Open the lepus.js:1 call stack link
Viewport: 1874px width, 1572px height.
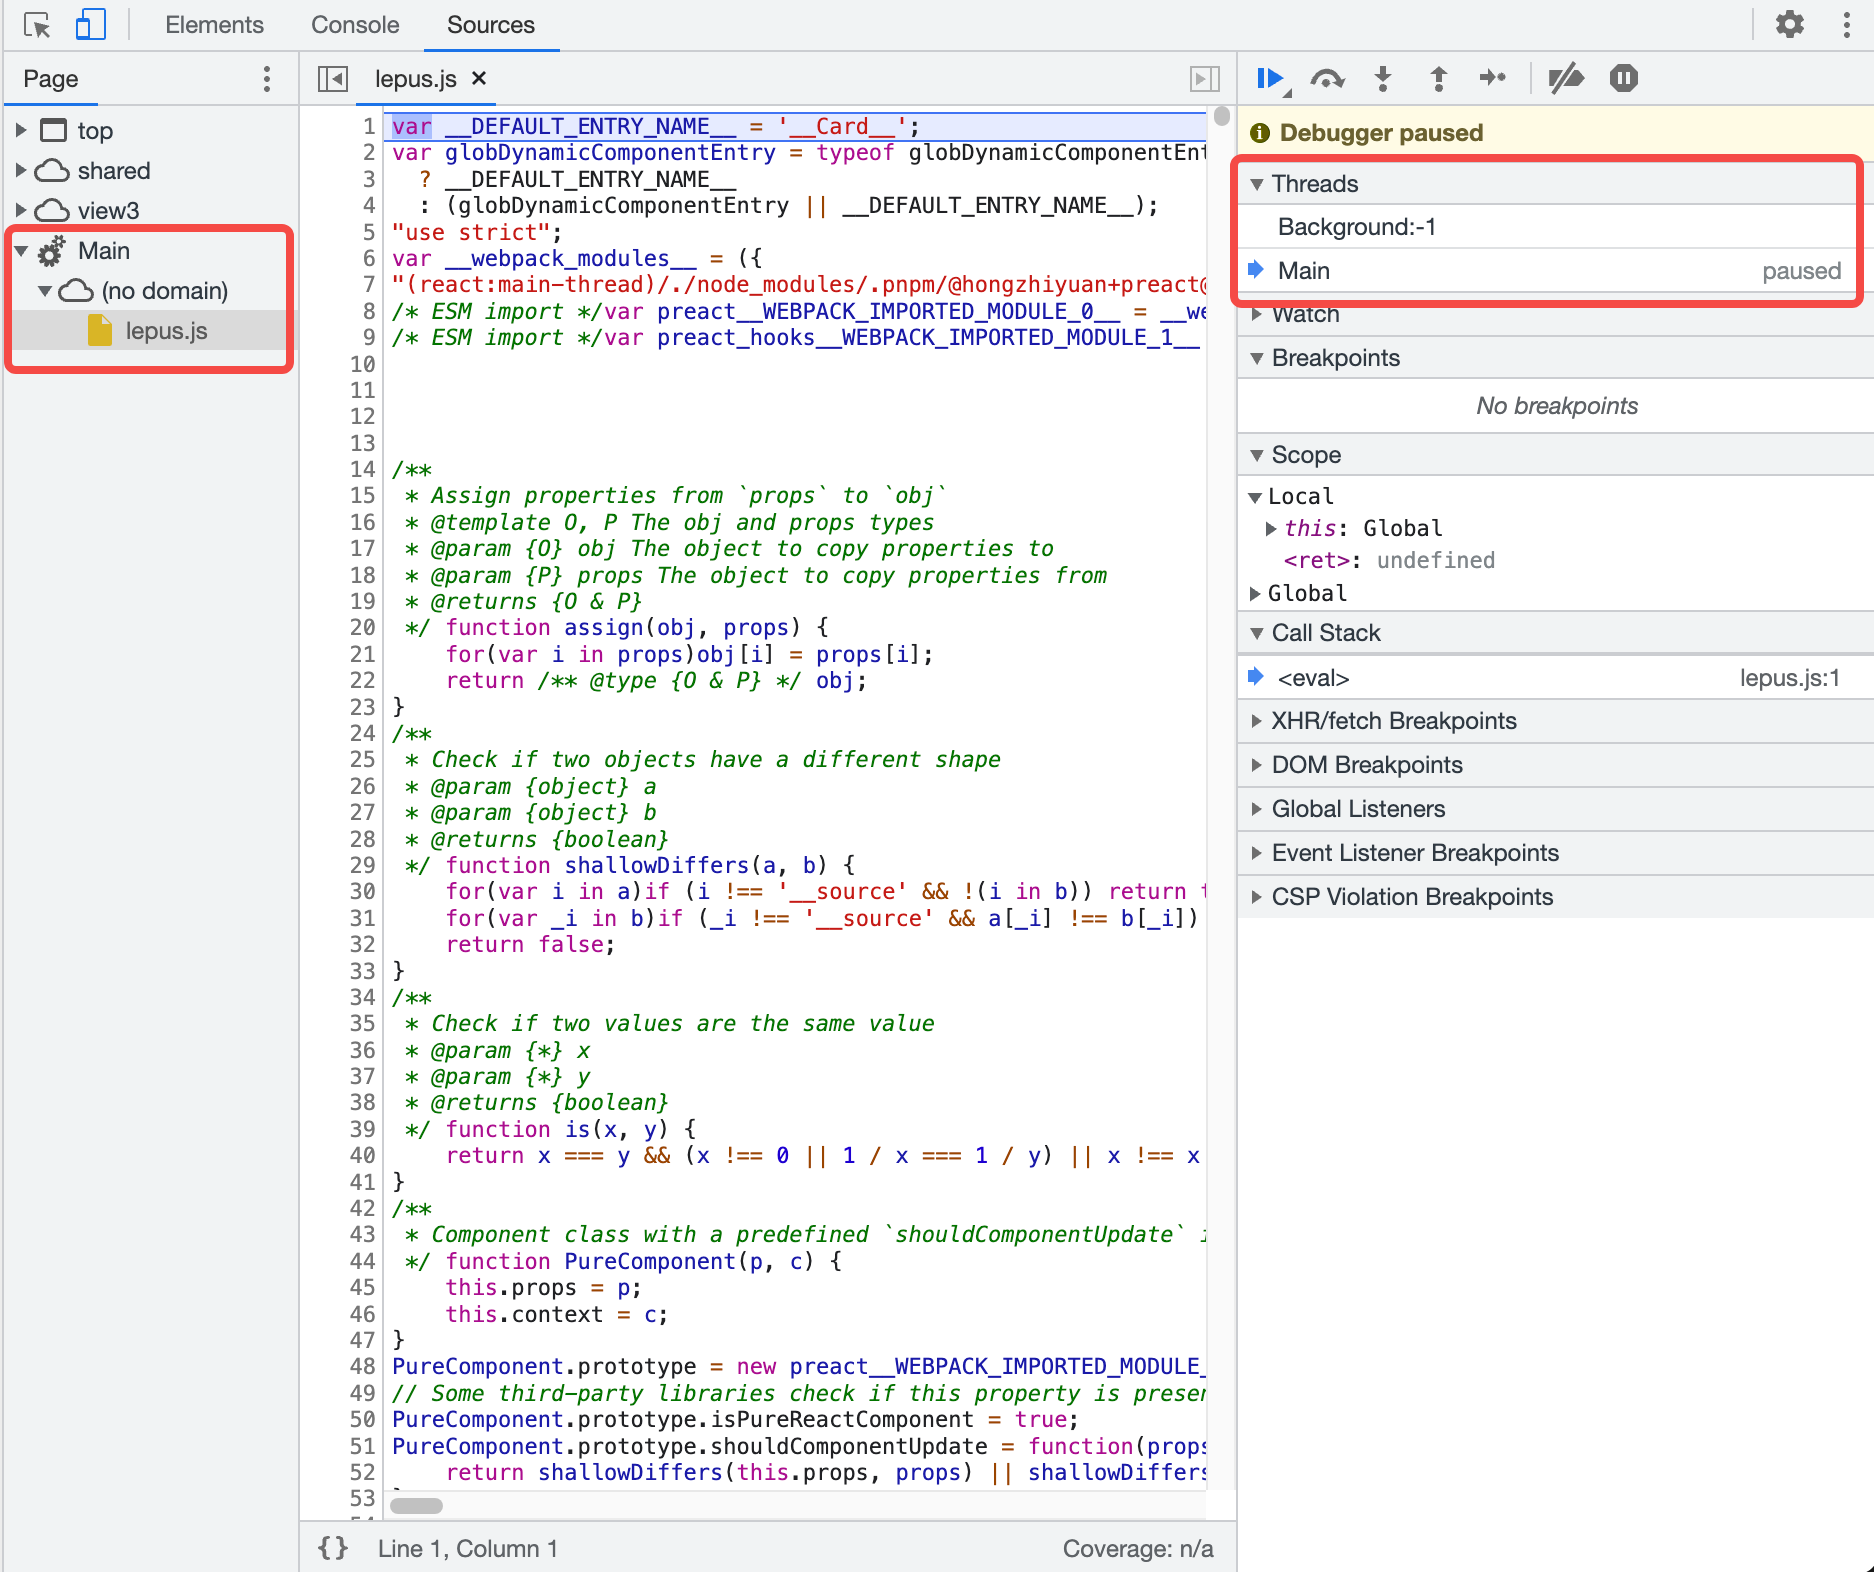pos(1789,678)
